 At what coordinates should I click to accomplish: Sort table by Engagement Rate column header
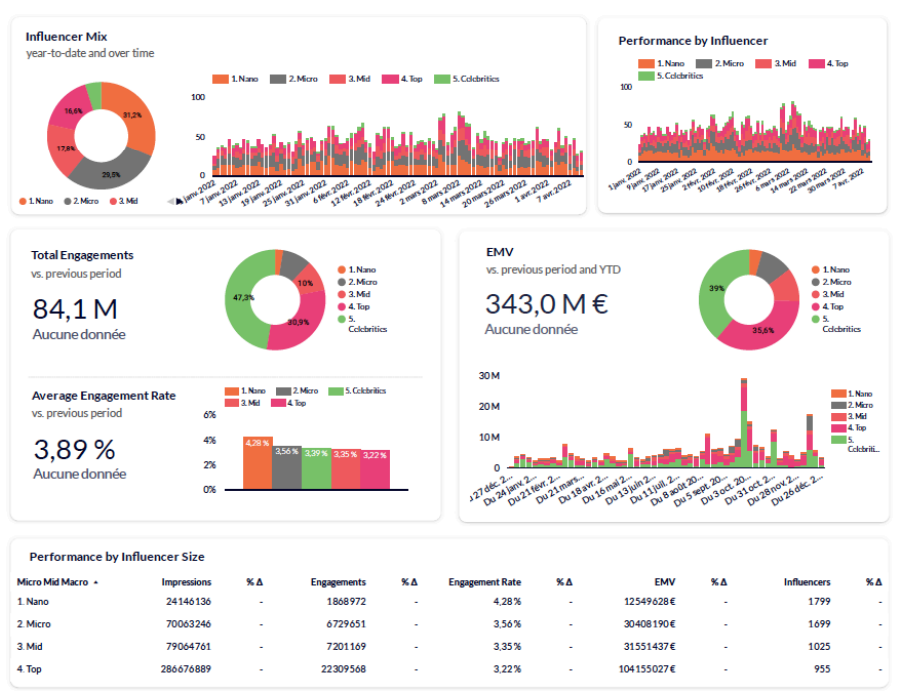[x=484, y=582]
